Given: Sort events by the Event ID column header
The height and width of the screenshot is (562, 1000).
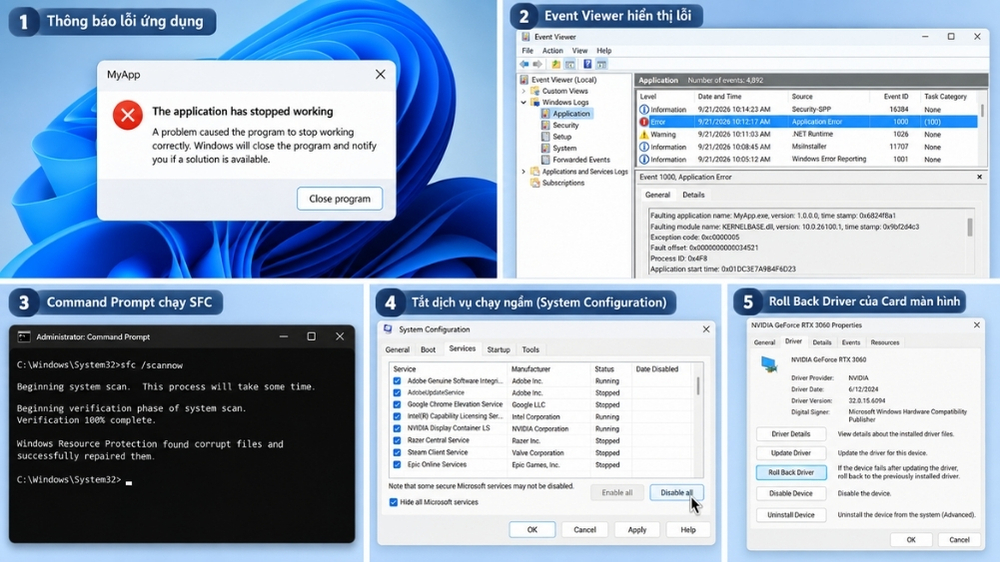Looking at the screenshot, I should [895, 97].
